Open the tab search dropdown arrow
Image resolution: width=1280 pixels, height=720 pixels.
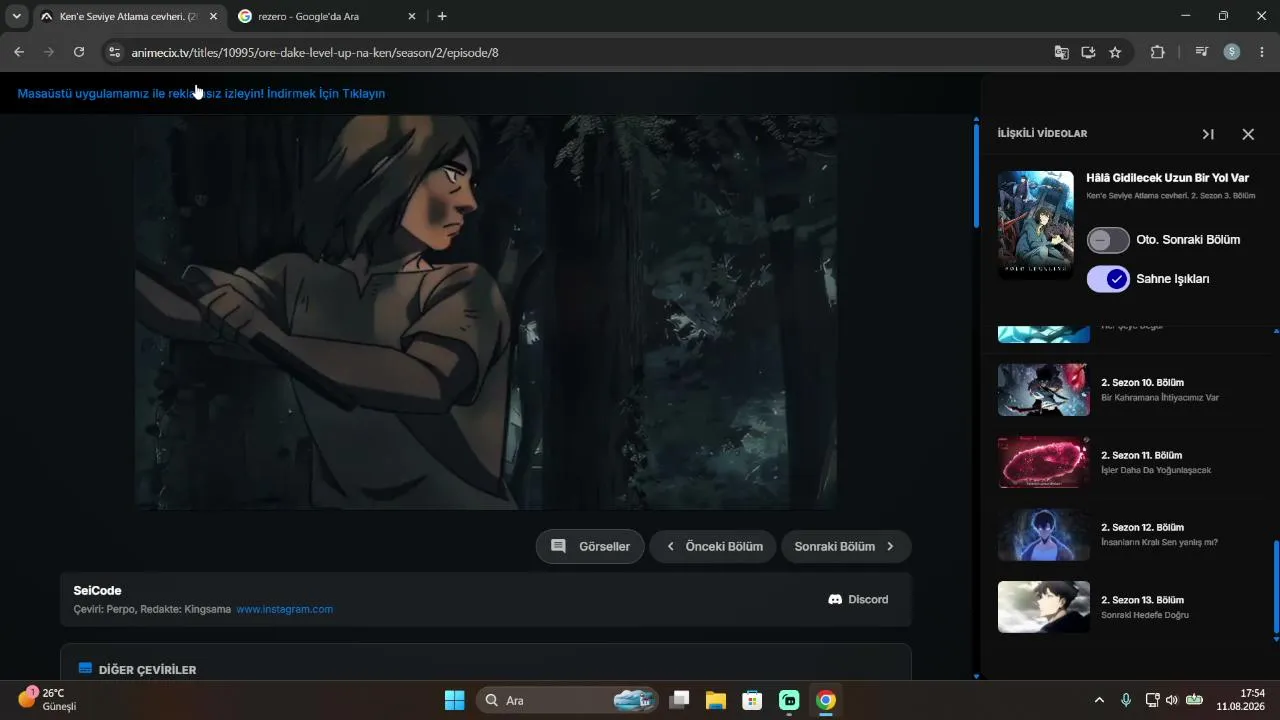pyautogui.click(x=16, y=16)
